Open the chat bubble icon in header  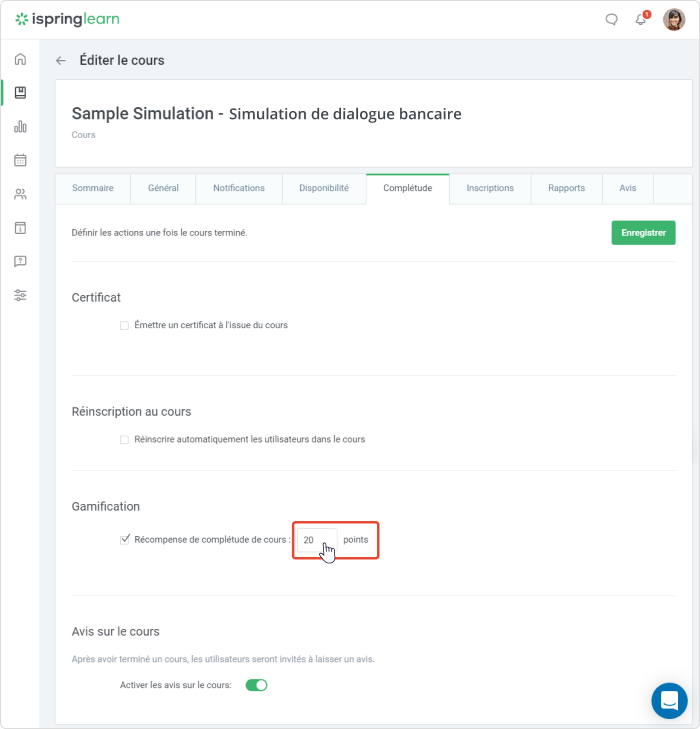pyautogui.click(x=612, y=19)
